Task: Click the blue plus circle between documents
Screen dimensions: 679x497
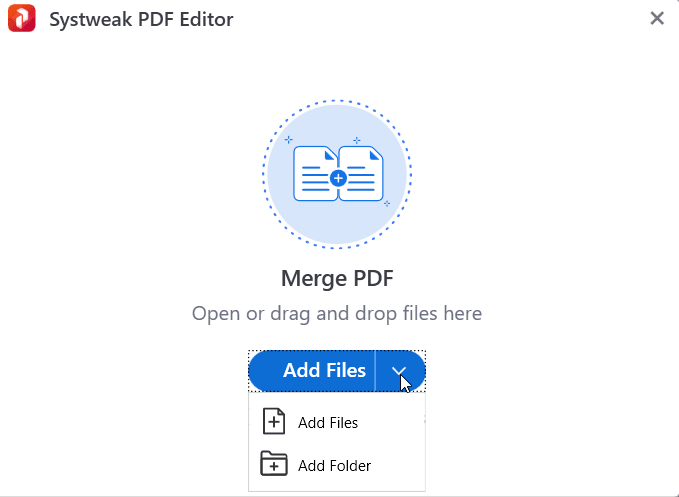Action: click(x=338, y=178)
